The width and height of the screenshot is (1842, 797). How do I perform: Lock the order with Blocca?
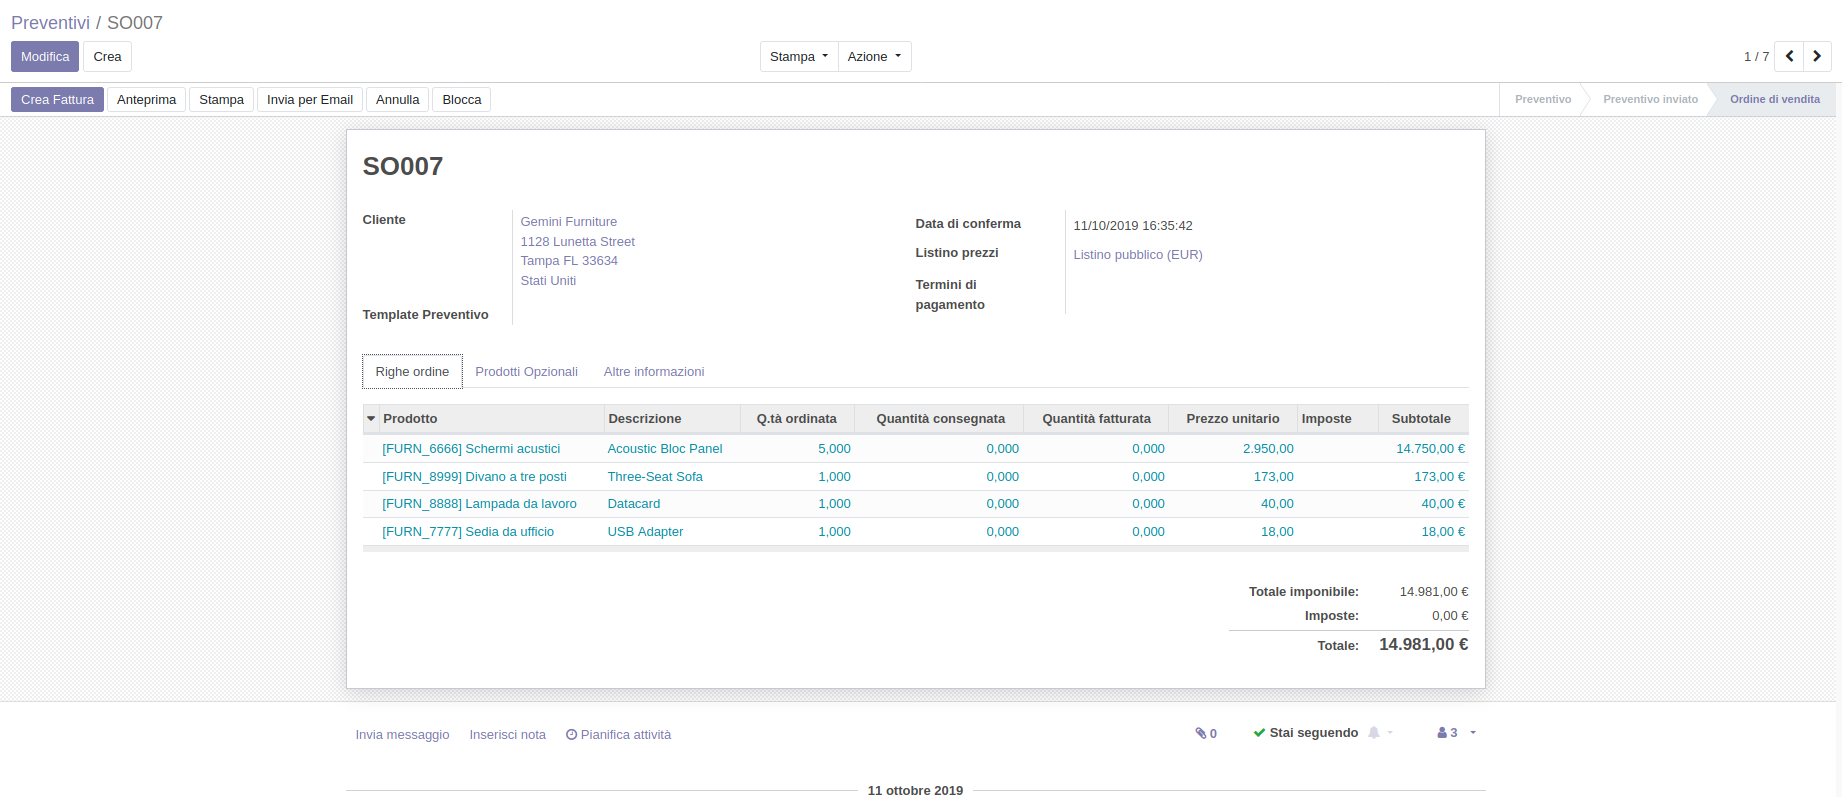click(462, 100)
